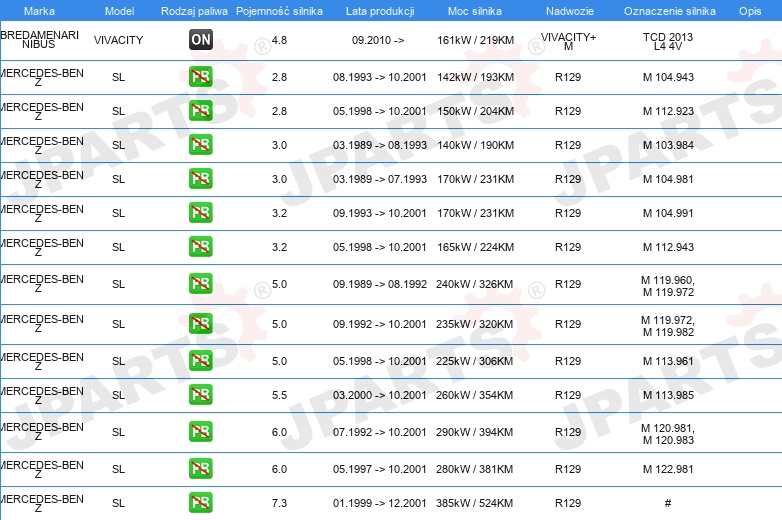Click the 225kW / 306KM power value
The width and height of the screenshot is (782, 520).
click(x=474, y=360)
